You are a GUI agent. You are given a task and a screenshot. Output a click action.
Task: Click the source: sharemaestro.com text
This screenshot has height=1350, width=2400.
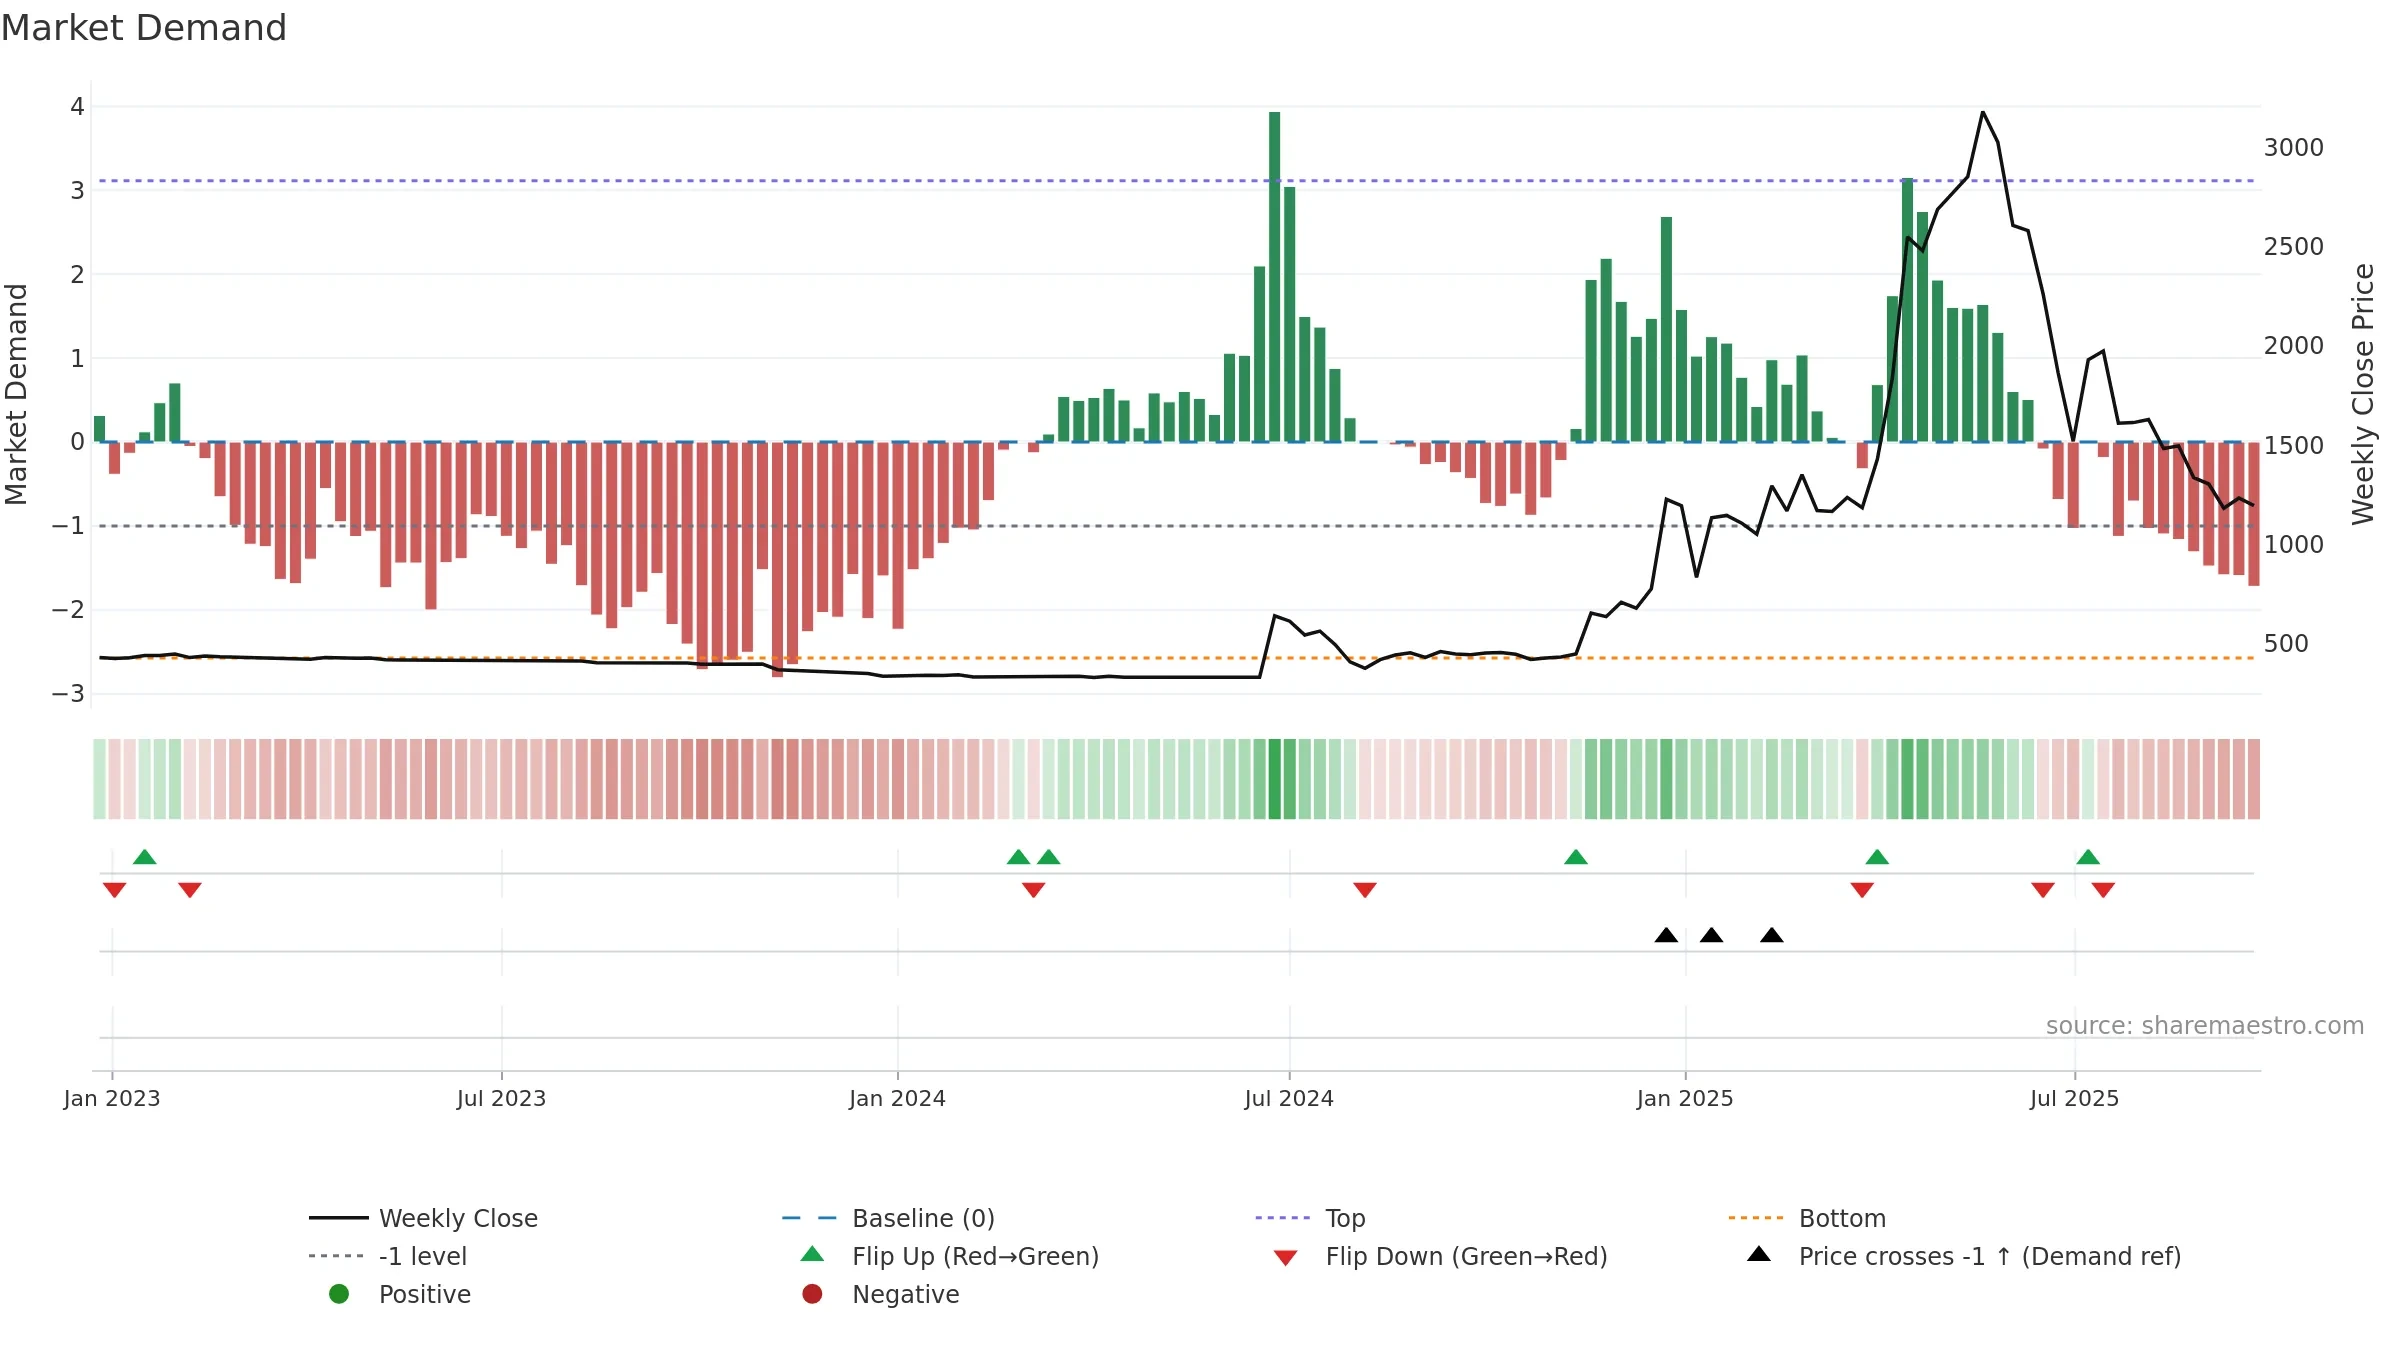tap(2205, 1025)
